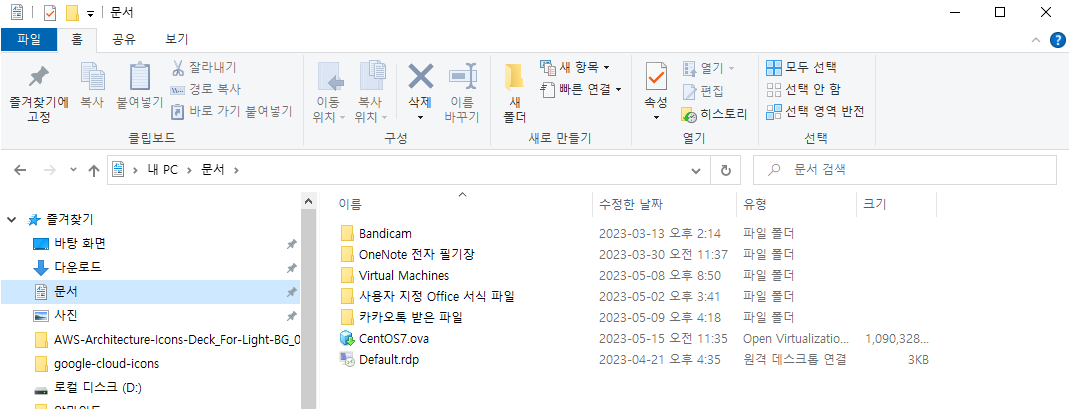This screenshot has height=409, width=1070.
Task: Click the 붙여넣기 paste icon
Action: pyautogui.click(x=139, y=85)
